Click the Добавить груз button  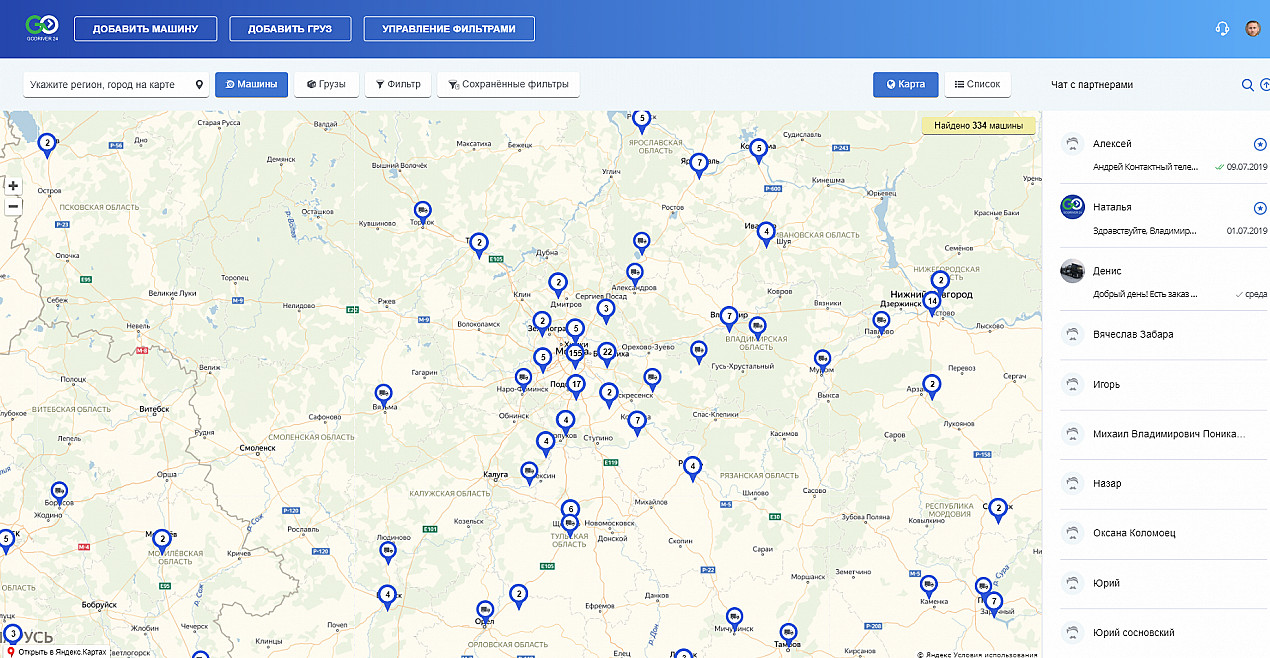(x=290, y=29)
